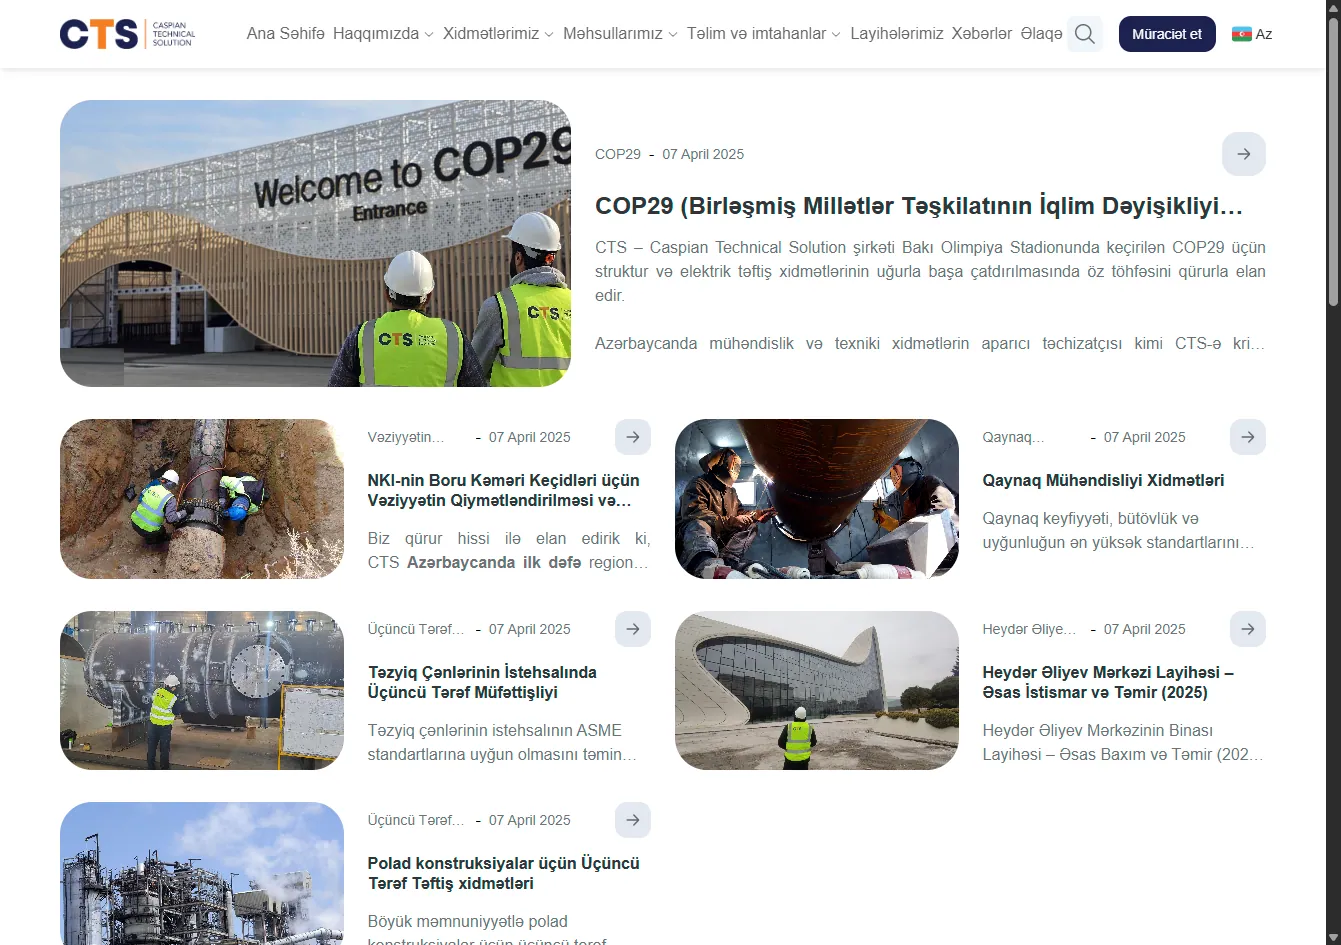1341x945 pixels.
Task: Click arrow icon for Təzyiq Çənlərinin article
Action: click(x=633, y=629)
